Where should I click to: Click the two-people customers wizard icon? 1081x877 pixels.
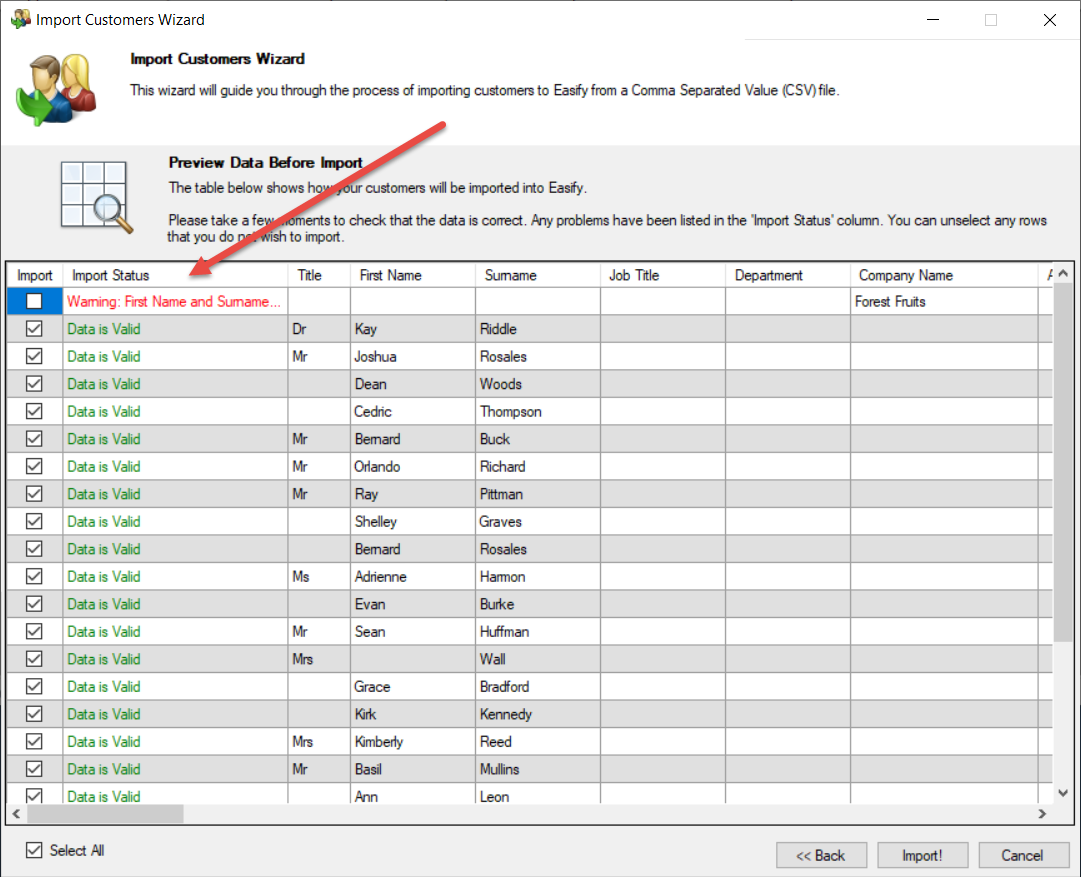(56, 89)
